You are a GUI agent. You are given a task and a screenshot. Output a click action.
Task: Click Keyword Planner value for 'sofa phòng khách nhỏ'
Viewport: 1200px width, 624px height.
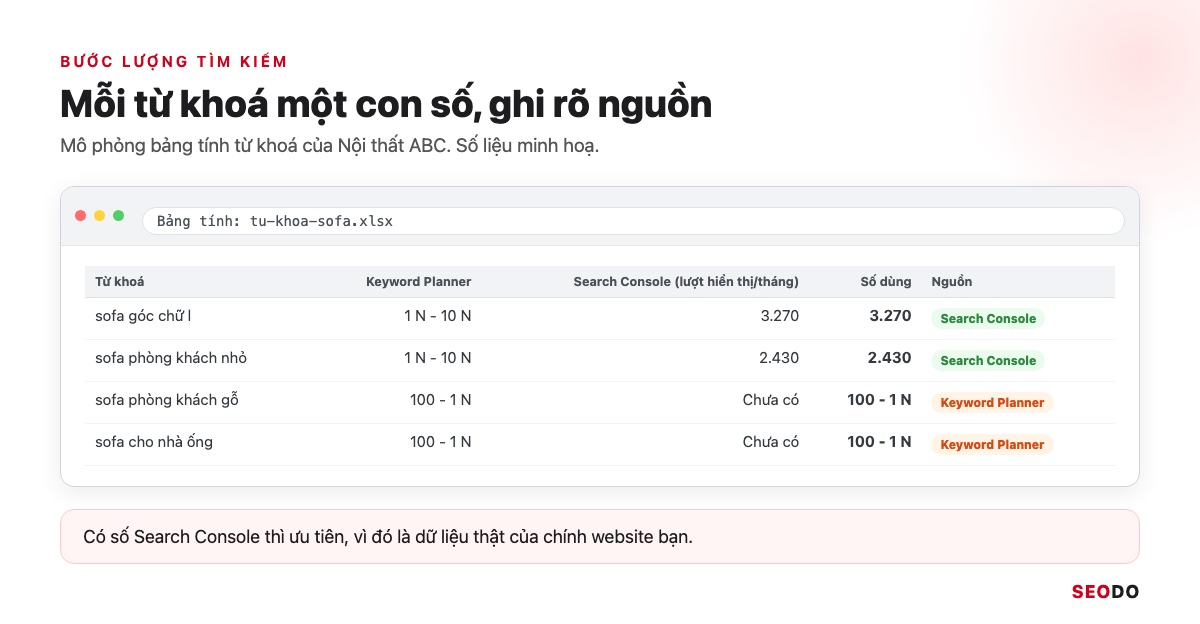438,358
